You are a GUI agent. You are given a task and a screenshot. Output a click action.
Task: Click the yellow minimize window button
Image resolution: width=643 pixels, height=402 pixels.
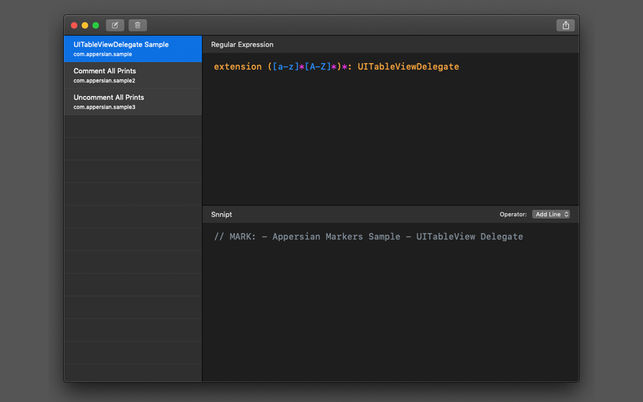coord(85,25)
